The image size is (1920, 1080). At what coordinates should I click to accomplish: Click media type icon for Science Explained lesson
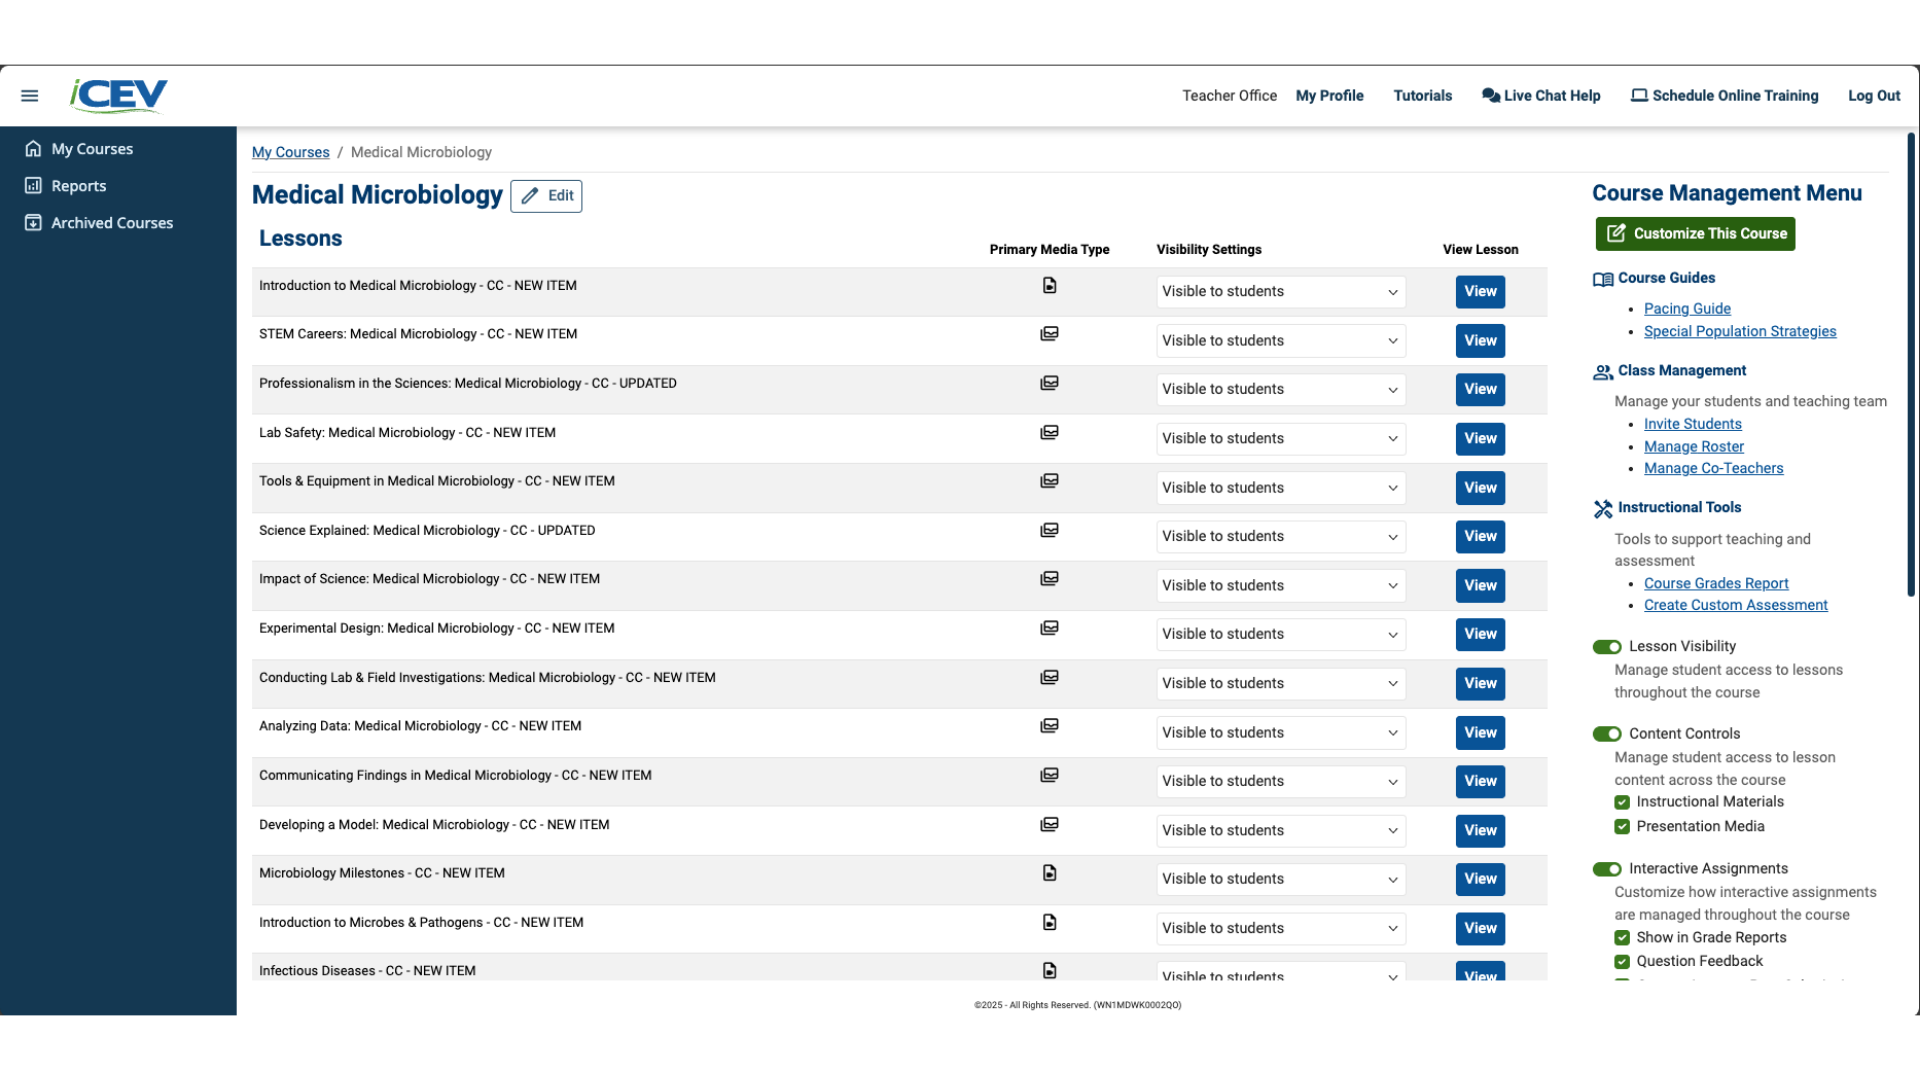tap(1049, 530)
